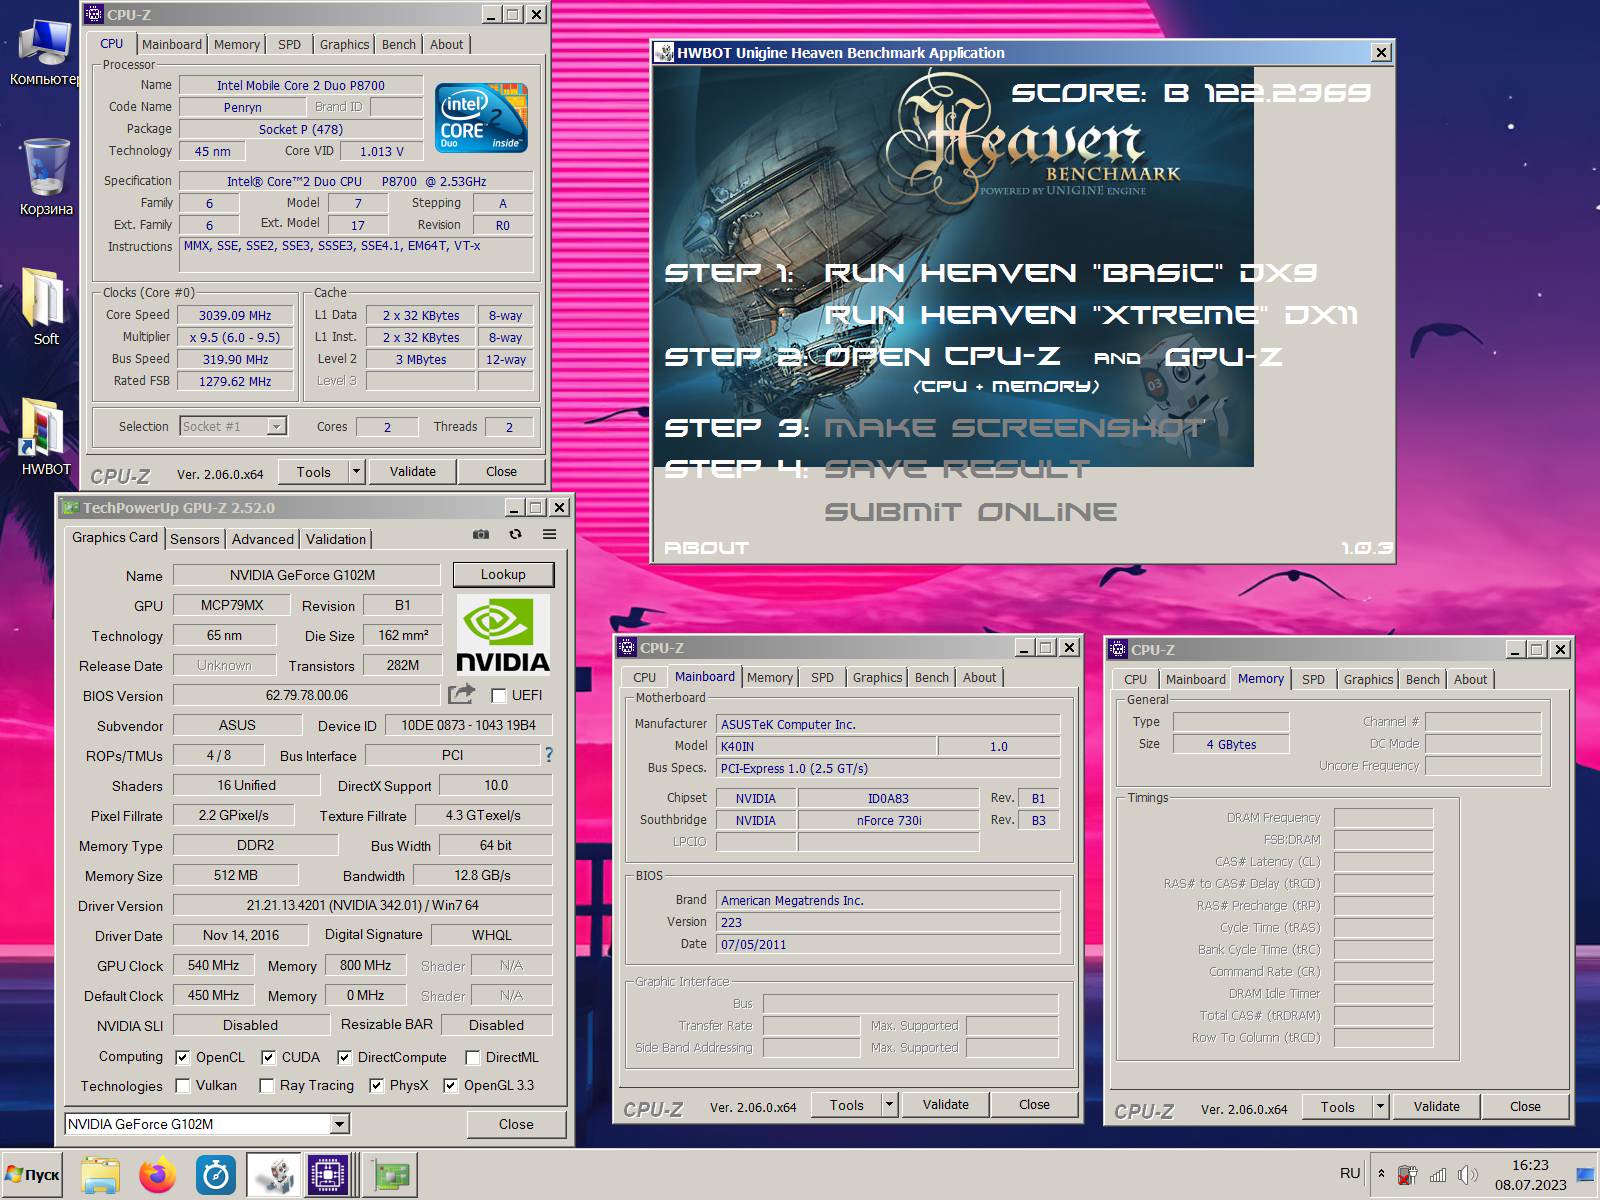
Task: Click the BIOS export share icon in GPU-Z
Action: coord(462,694)
